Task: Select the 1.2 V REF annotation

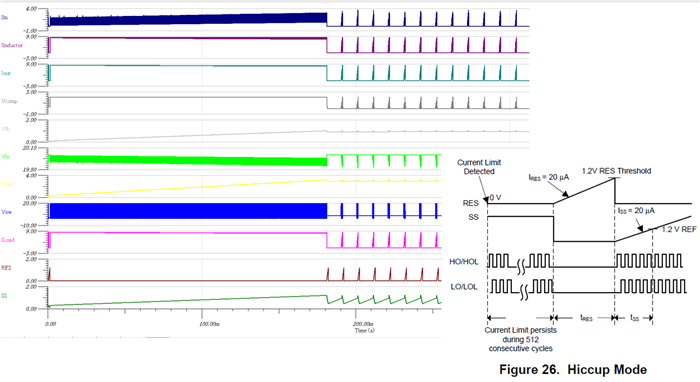Action: 679,229
